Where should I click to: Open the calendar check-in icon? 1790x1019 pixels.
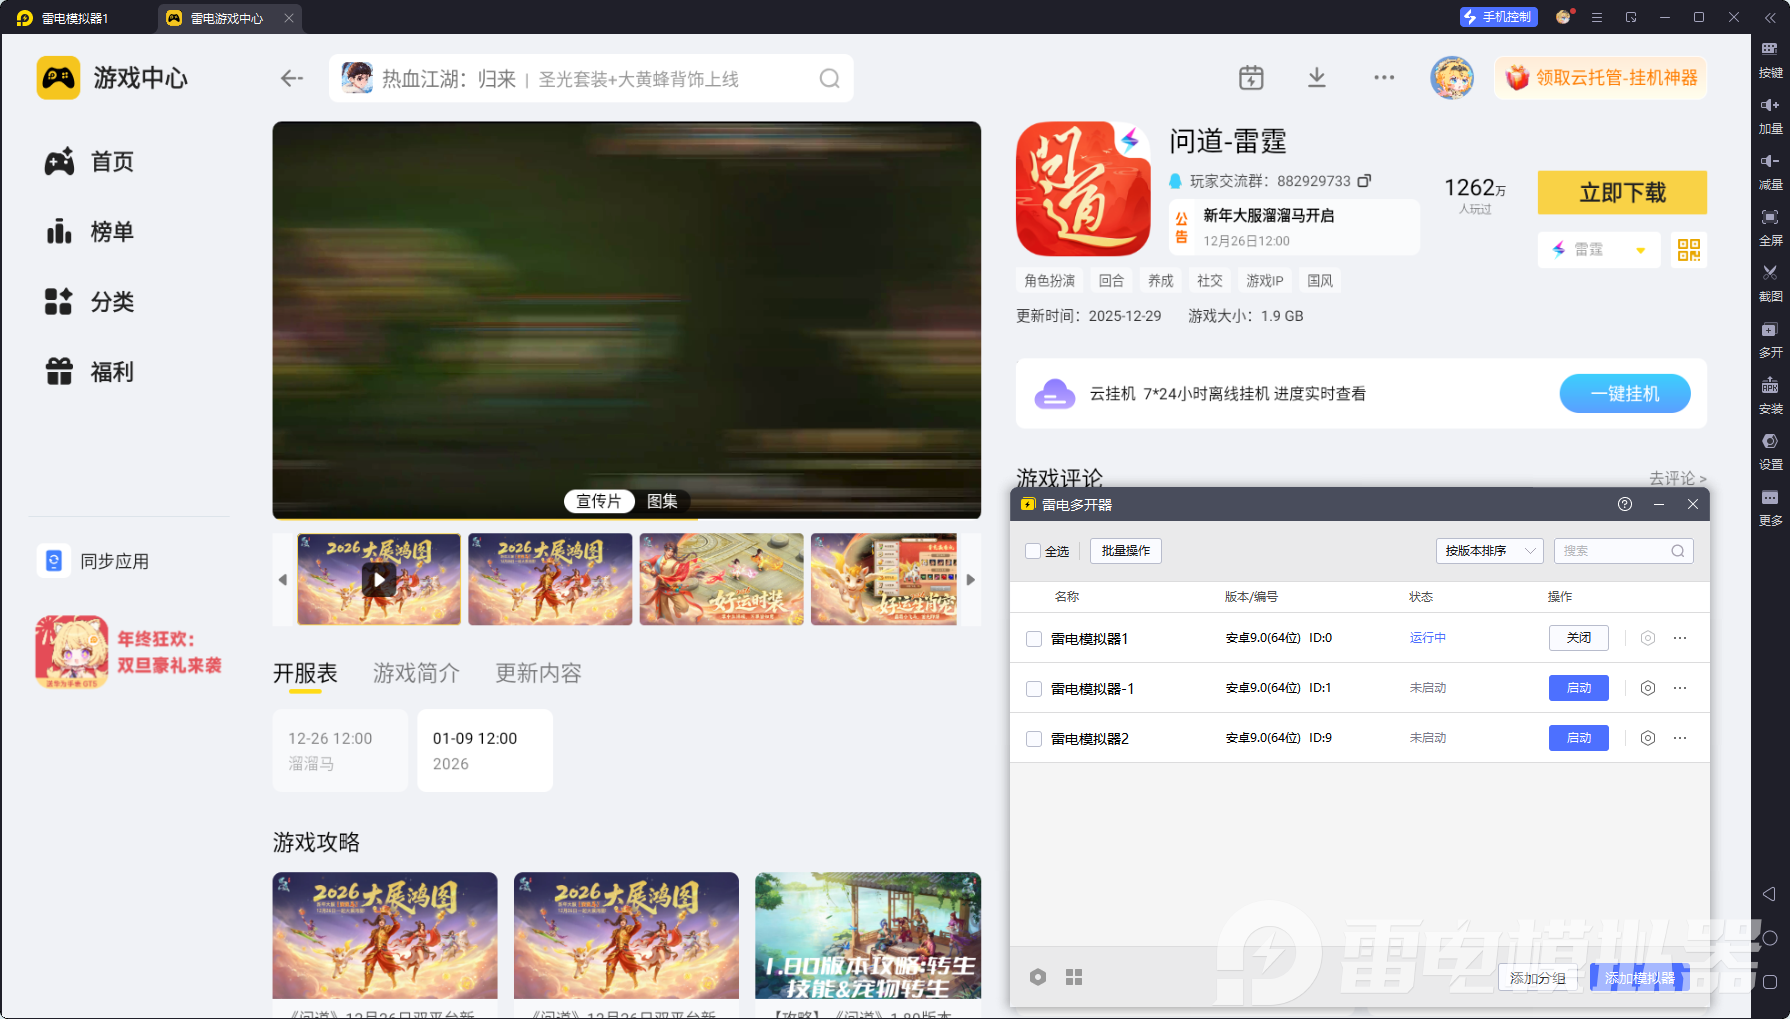click(1251, 78)
